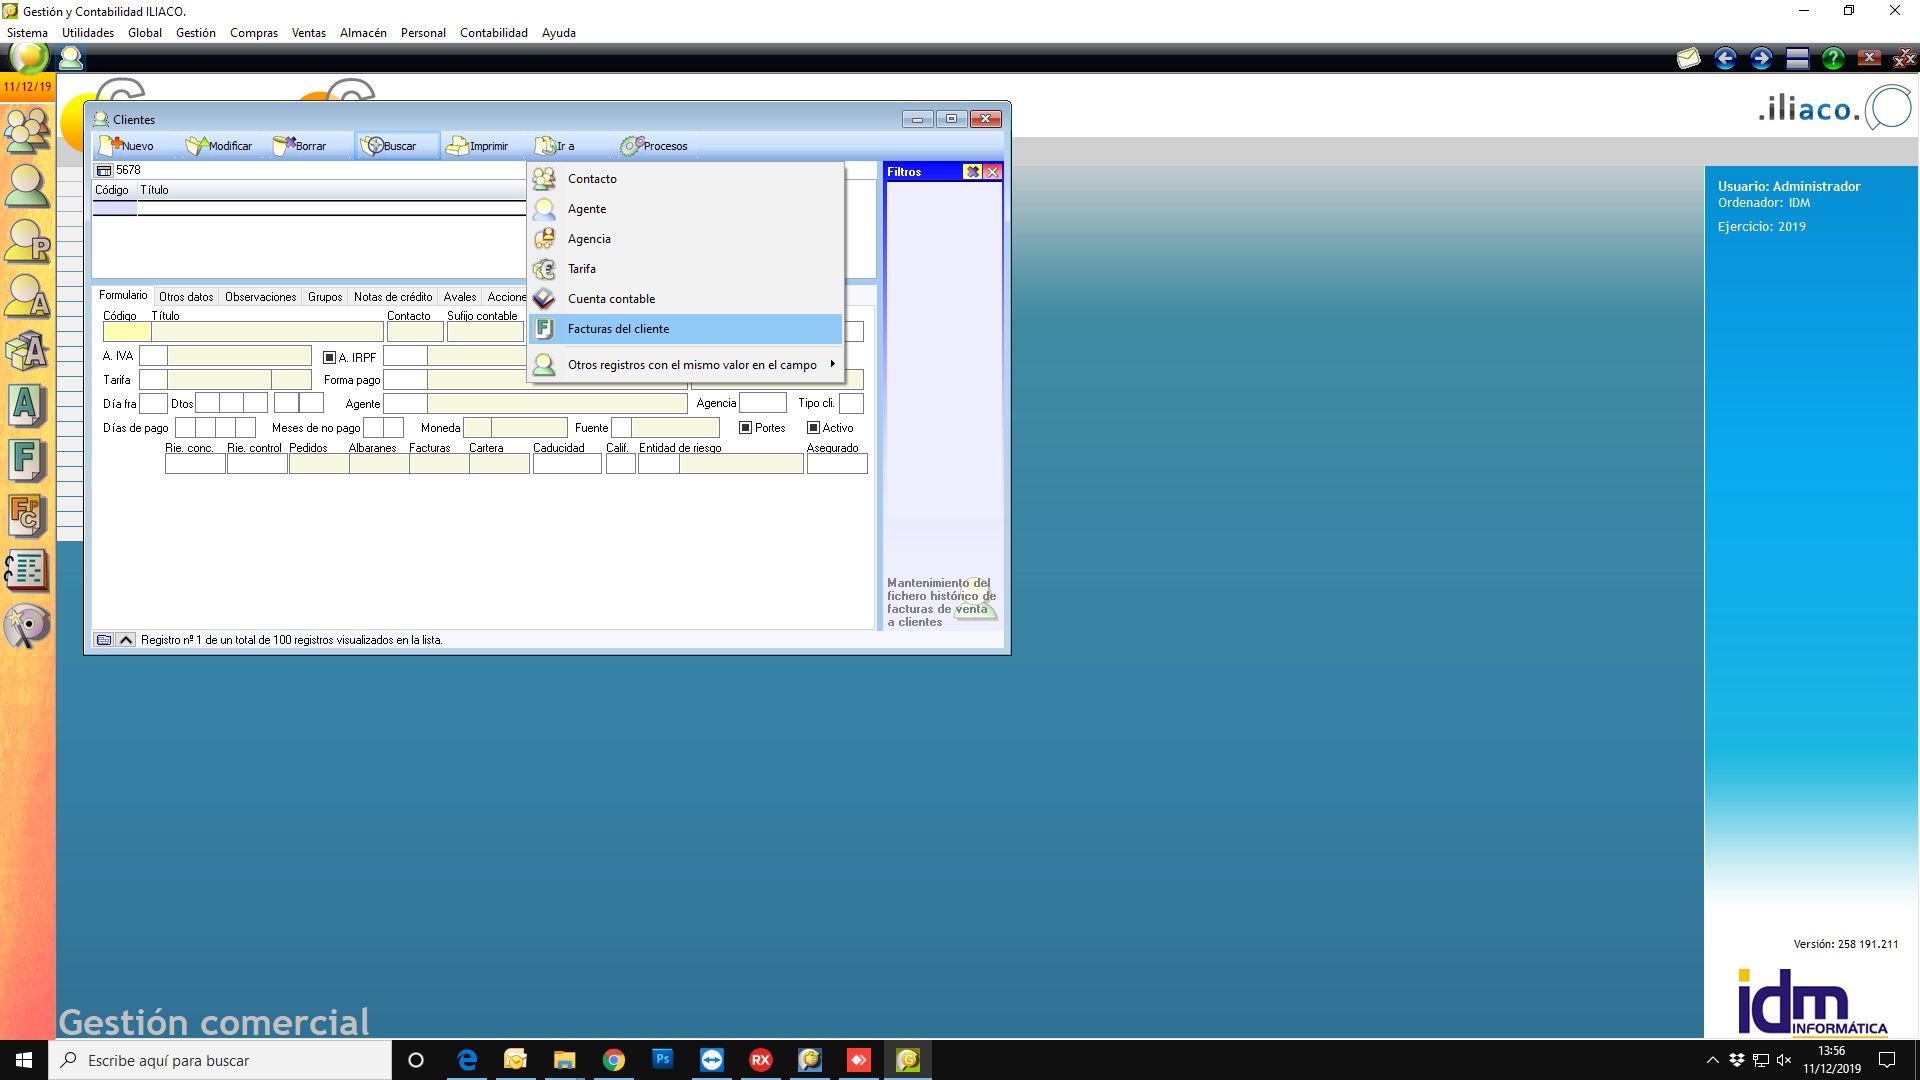Screen dimensions: 1920x1080
Task: Select Contacto in the Ir a menu
Action: (686, 179)
